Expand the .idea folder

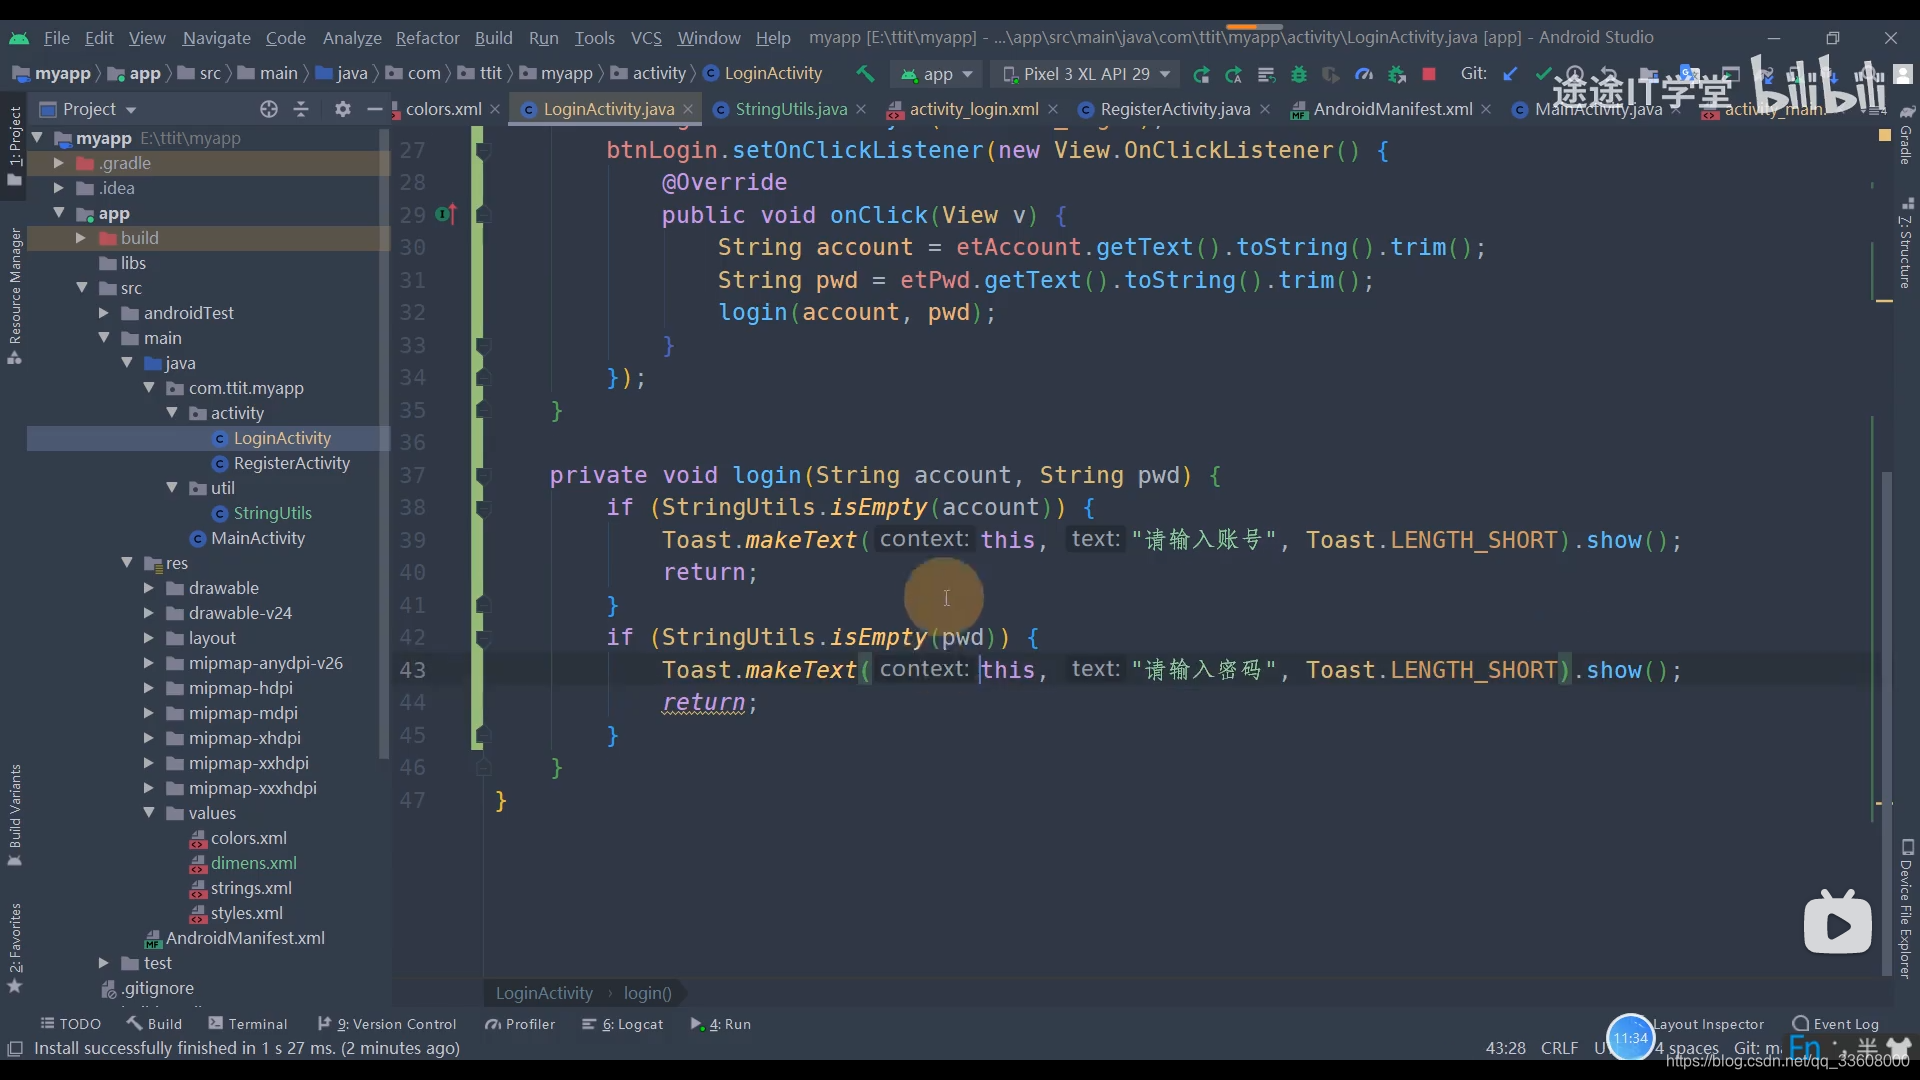pos(59,188)
